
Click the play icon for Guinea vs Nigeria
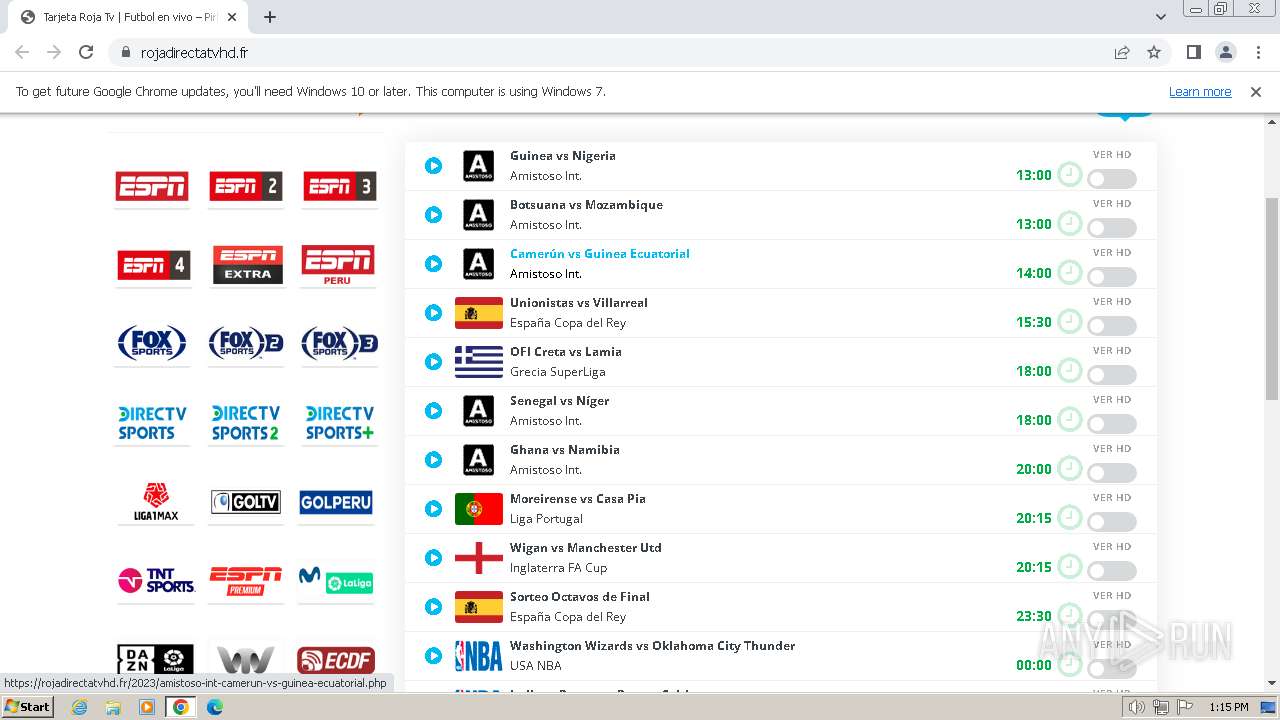(433, 166)
